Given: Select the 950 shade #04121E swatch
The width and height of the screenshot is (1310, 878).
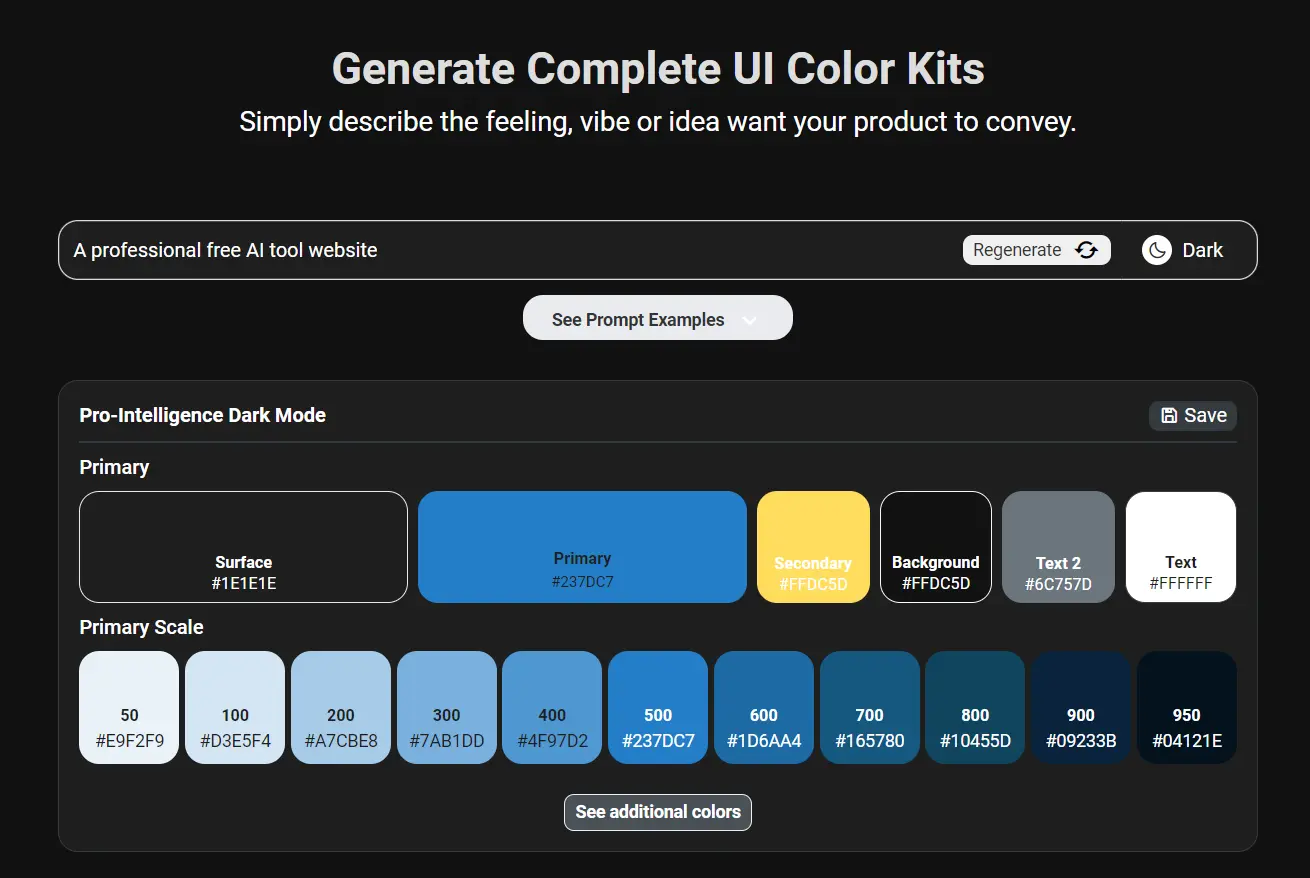Looking at the screenshot, I should 1187,708.
